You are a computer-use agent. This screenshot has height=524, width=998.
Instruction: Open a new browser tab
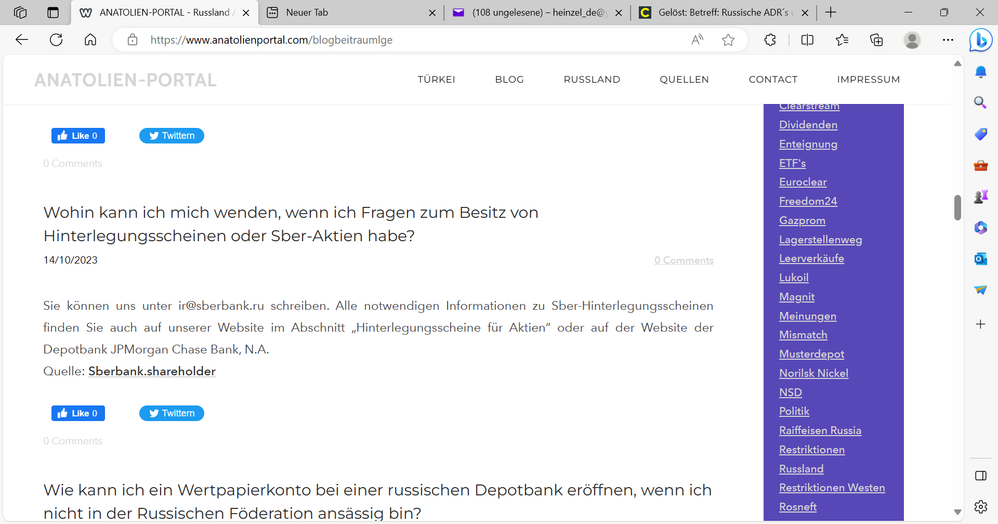point(831,12)
